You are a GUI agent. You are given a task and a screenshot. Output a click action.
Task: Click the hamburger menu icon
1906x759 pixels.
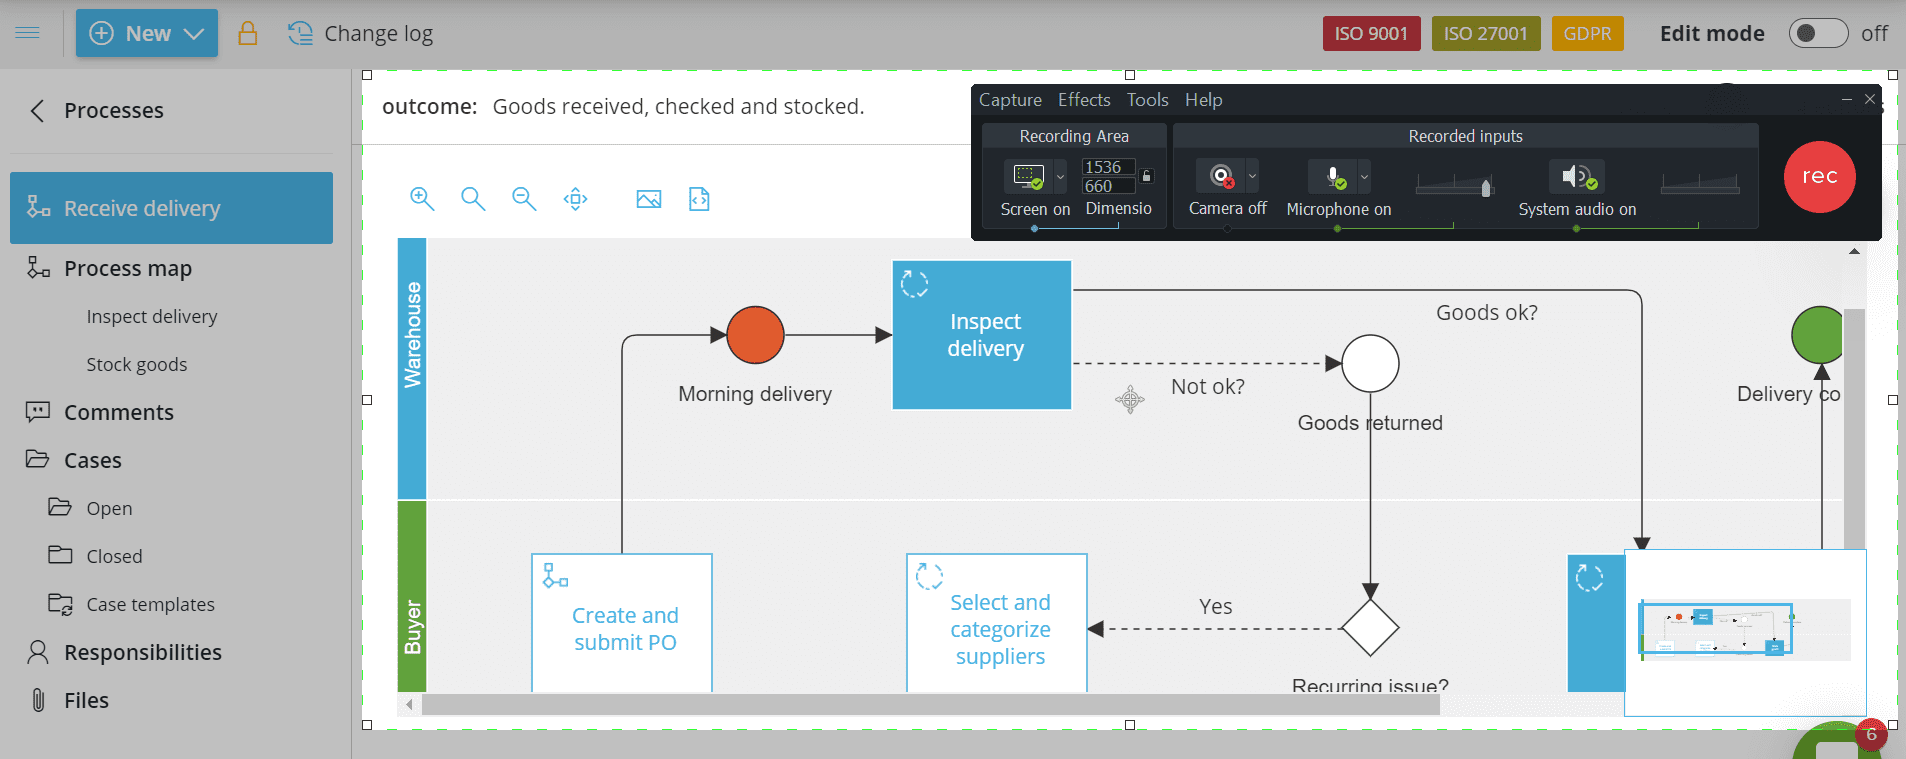point(28,34)
